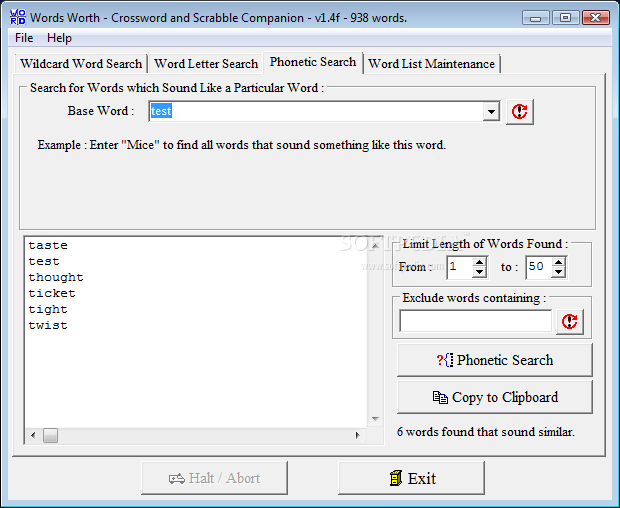
Task: Open the Base Word dropdown arrow
Action: [491, 111]
